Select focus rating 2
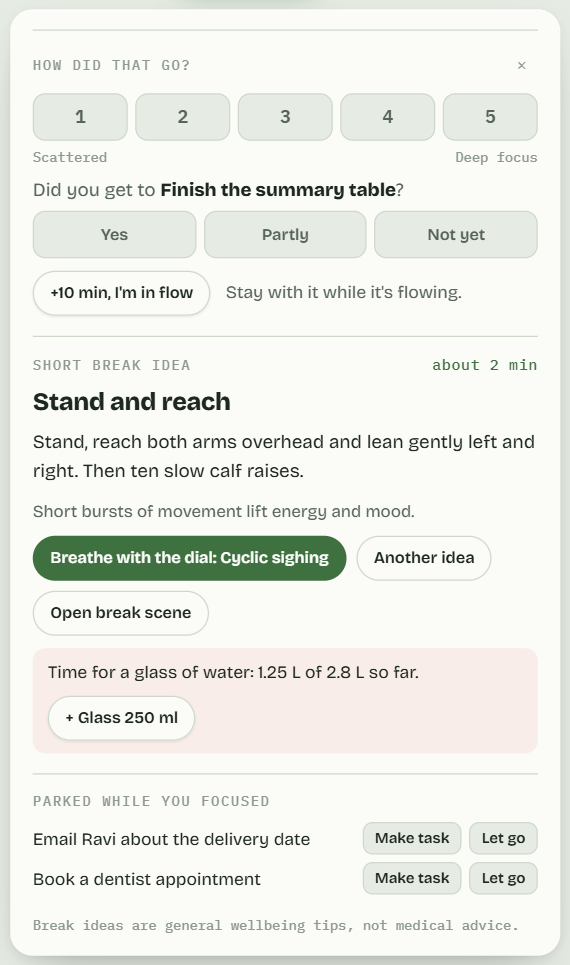This screenshot has height=965, width=570. click(183, 117)
